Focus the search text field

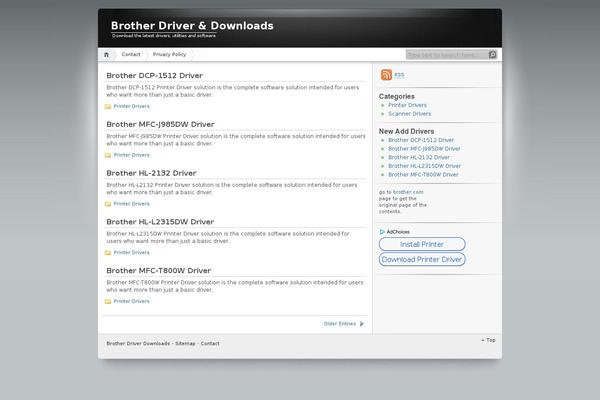(x=447, y=55)
